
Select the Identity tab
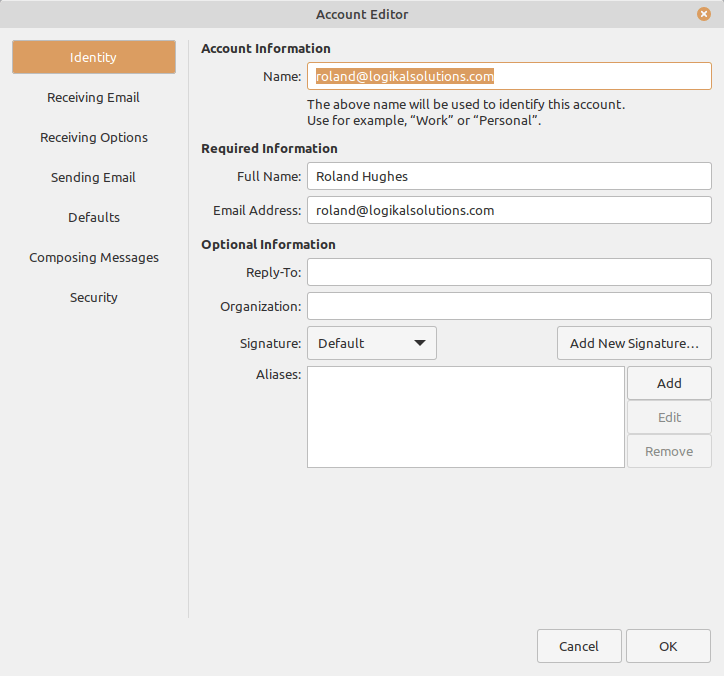point(93,57)
